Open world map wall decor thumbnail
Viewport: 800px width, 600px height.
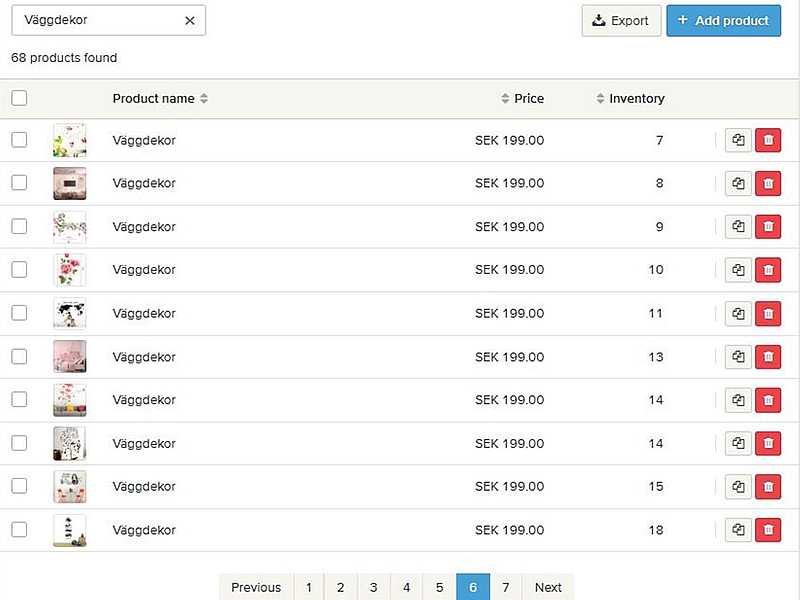click(70, 313)
